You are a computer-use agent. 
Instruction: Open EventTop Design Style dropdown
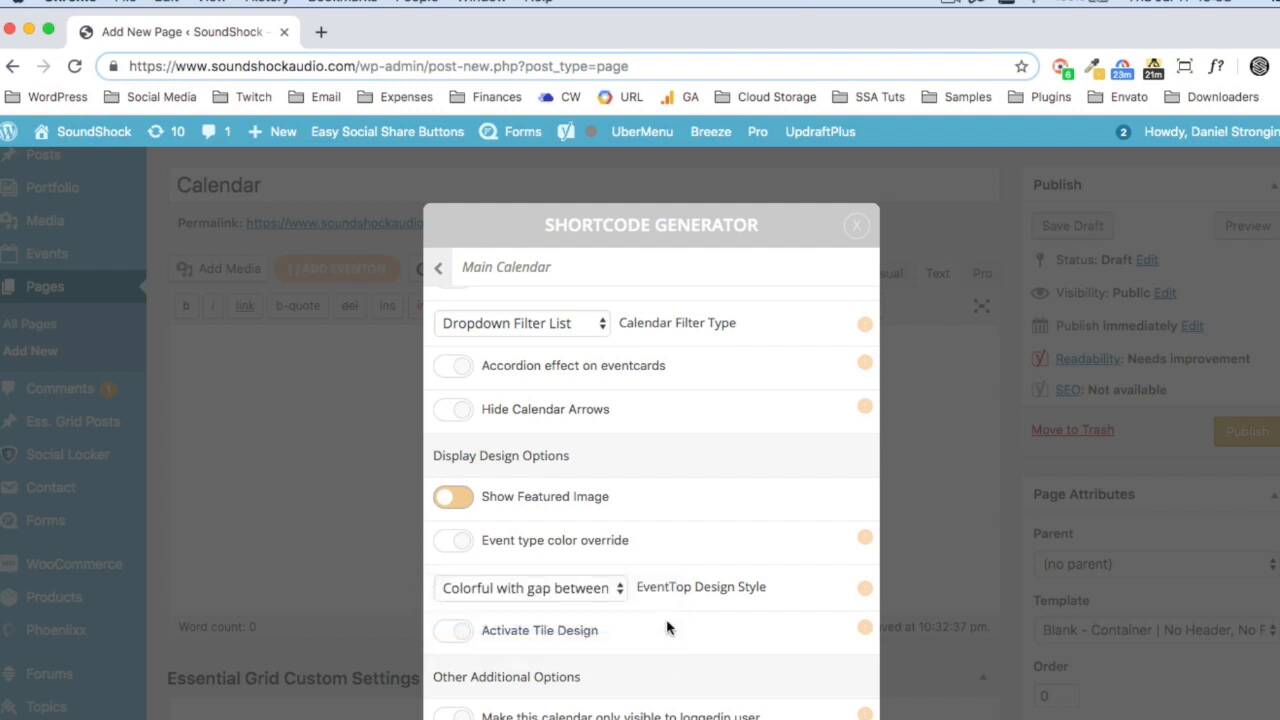[532, 588]
